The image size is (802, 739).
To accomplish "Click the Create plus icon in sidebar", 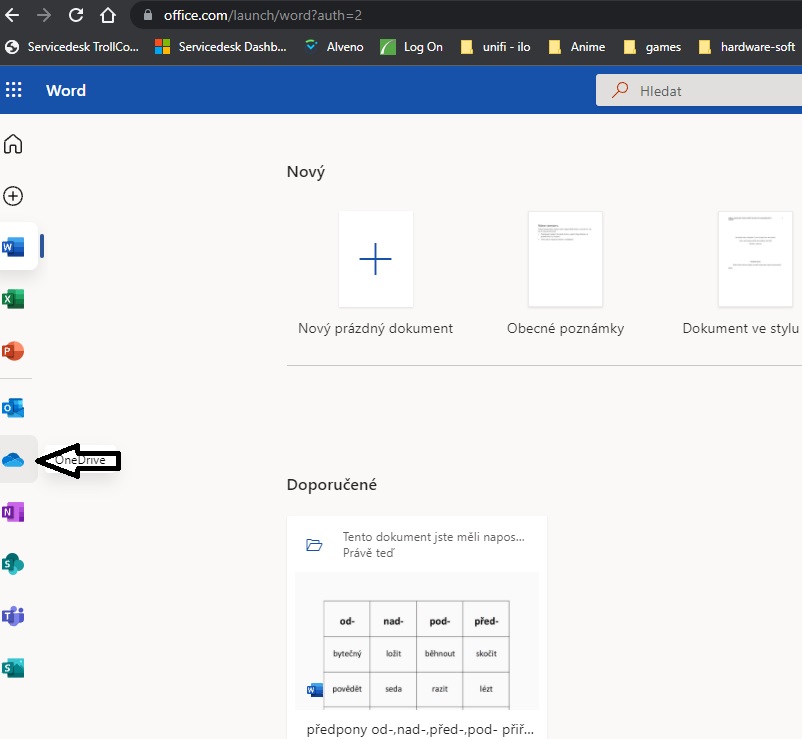I will pyautogui.click(x=14, y=197).
